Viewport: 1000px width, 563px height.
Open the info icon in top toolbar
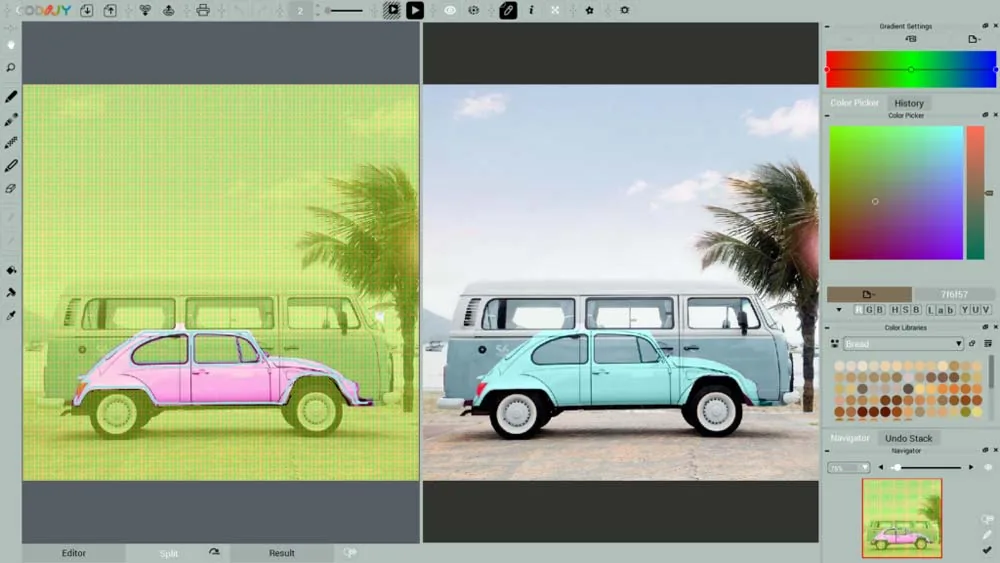[x=531, y=10]
